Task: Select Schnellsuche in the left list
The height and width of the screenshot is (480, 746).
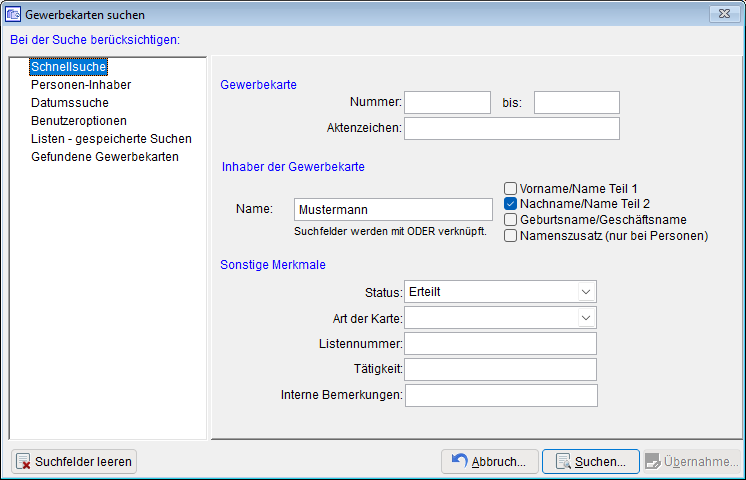Action: click(x=68, y=67)
